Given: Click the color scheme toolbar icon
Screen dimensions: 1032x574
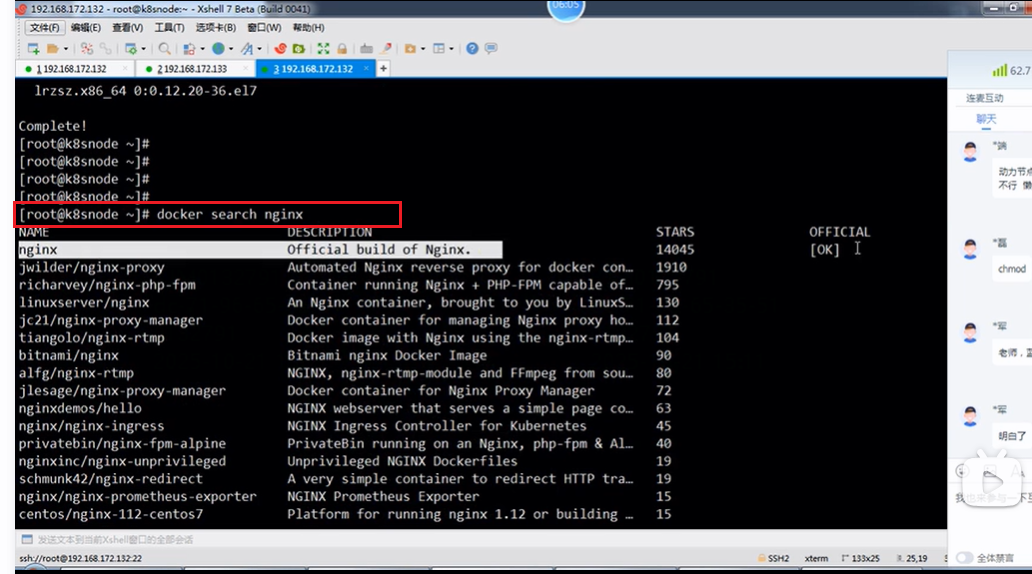Looking at the screenshot, I should coord(190,49).
